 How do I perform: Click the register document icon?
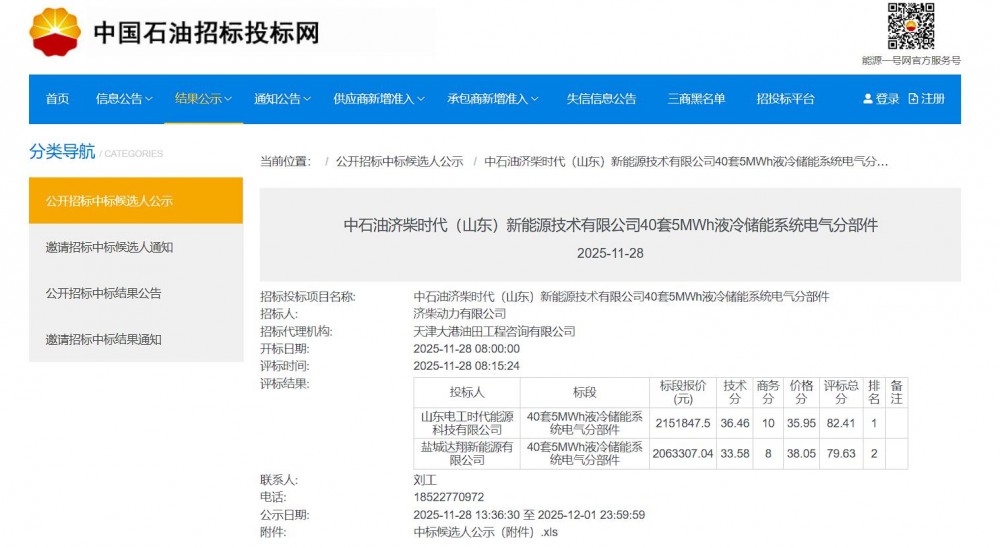click(x=912, y=99)
